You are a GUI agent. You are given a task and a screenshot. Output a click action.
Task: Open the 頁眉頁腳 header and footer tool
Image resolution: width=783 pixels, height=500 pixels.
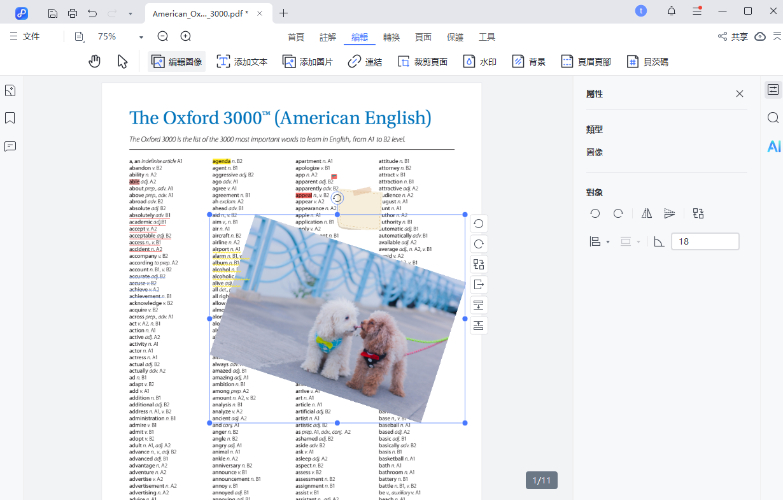(586, 62)
